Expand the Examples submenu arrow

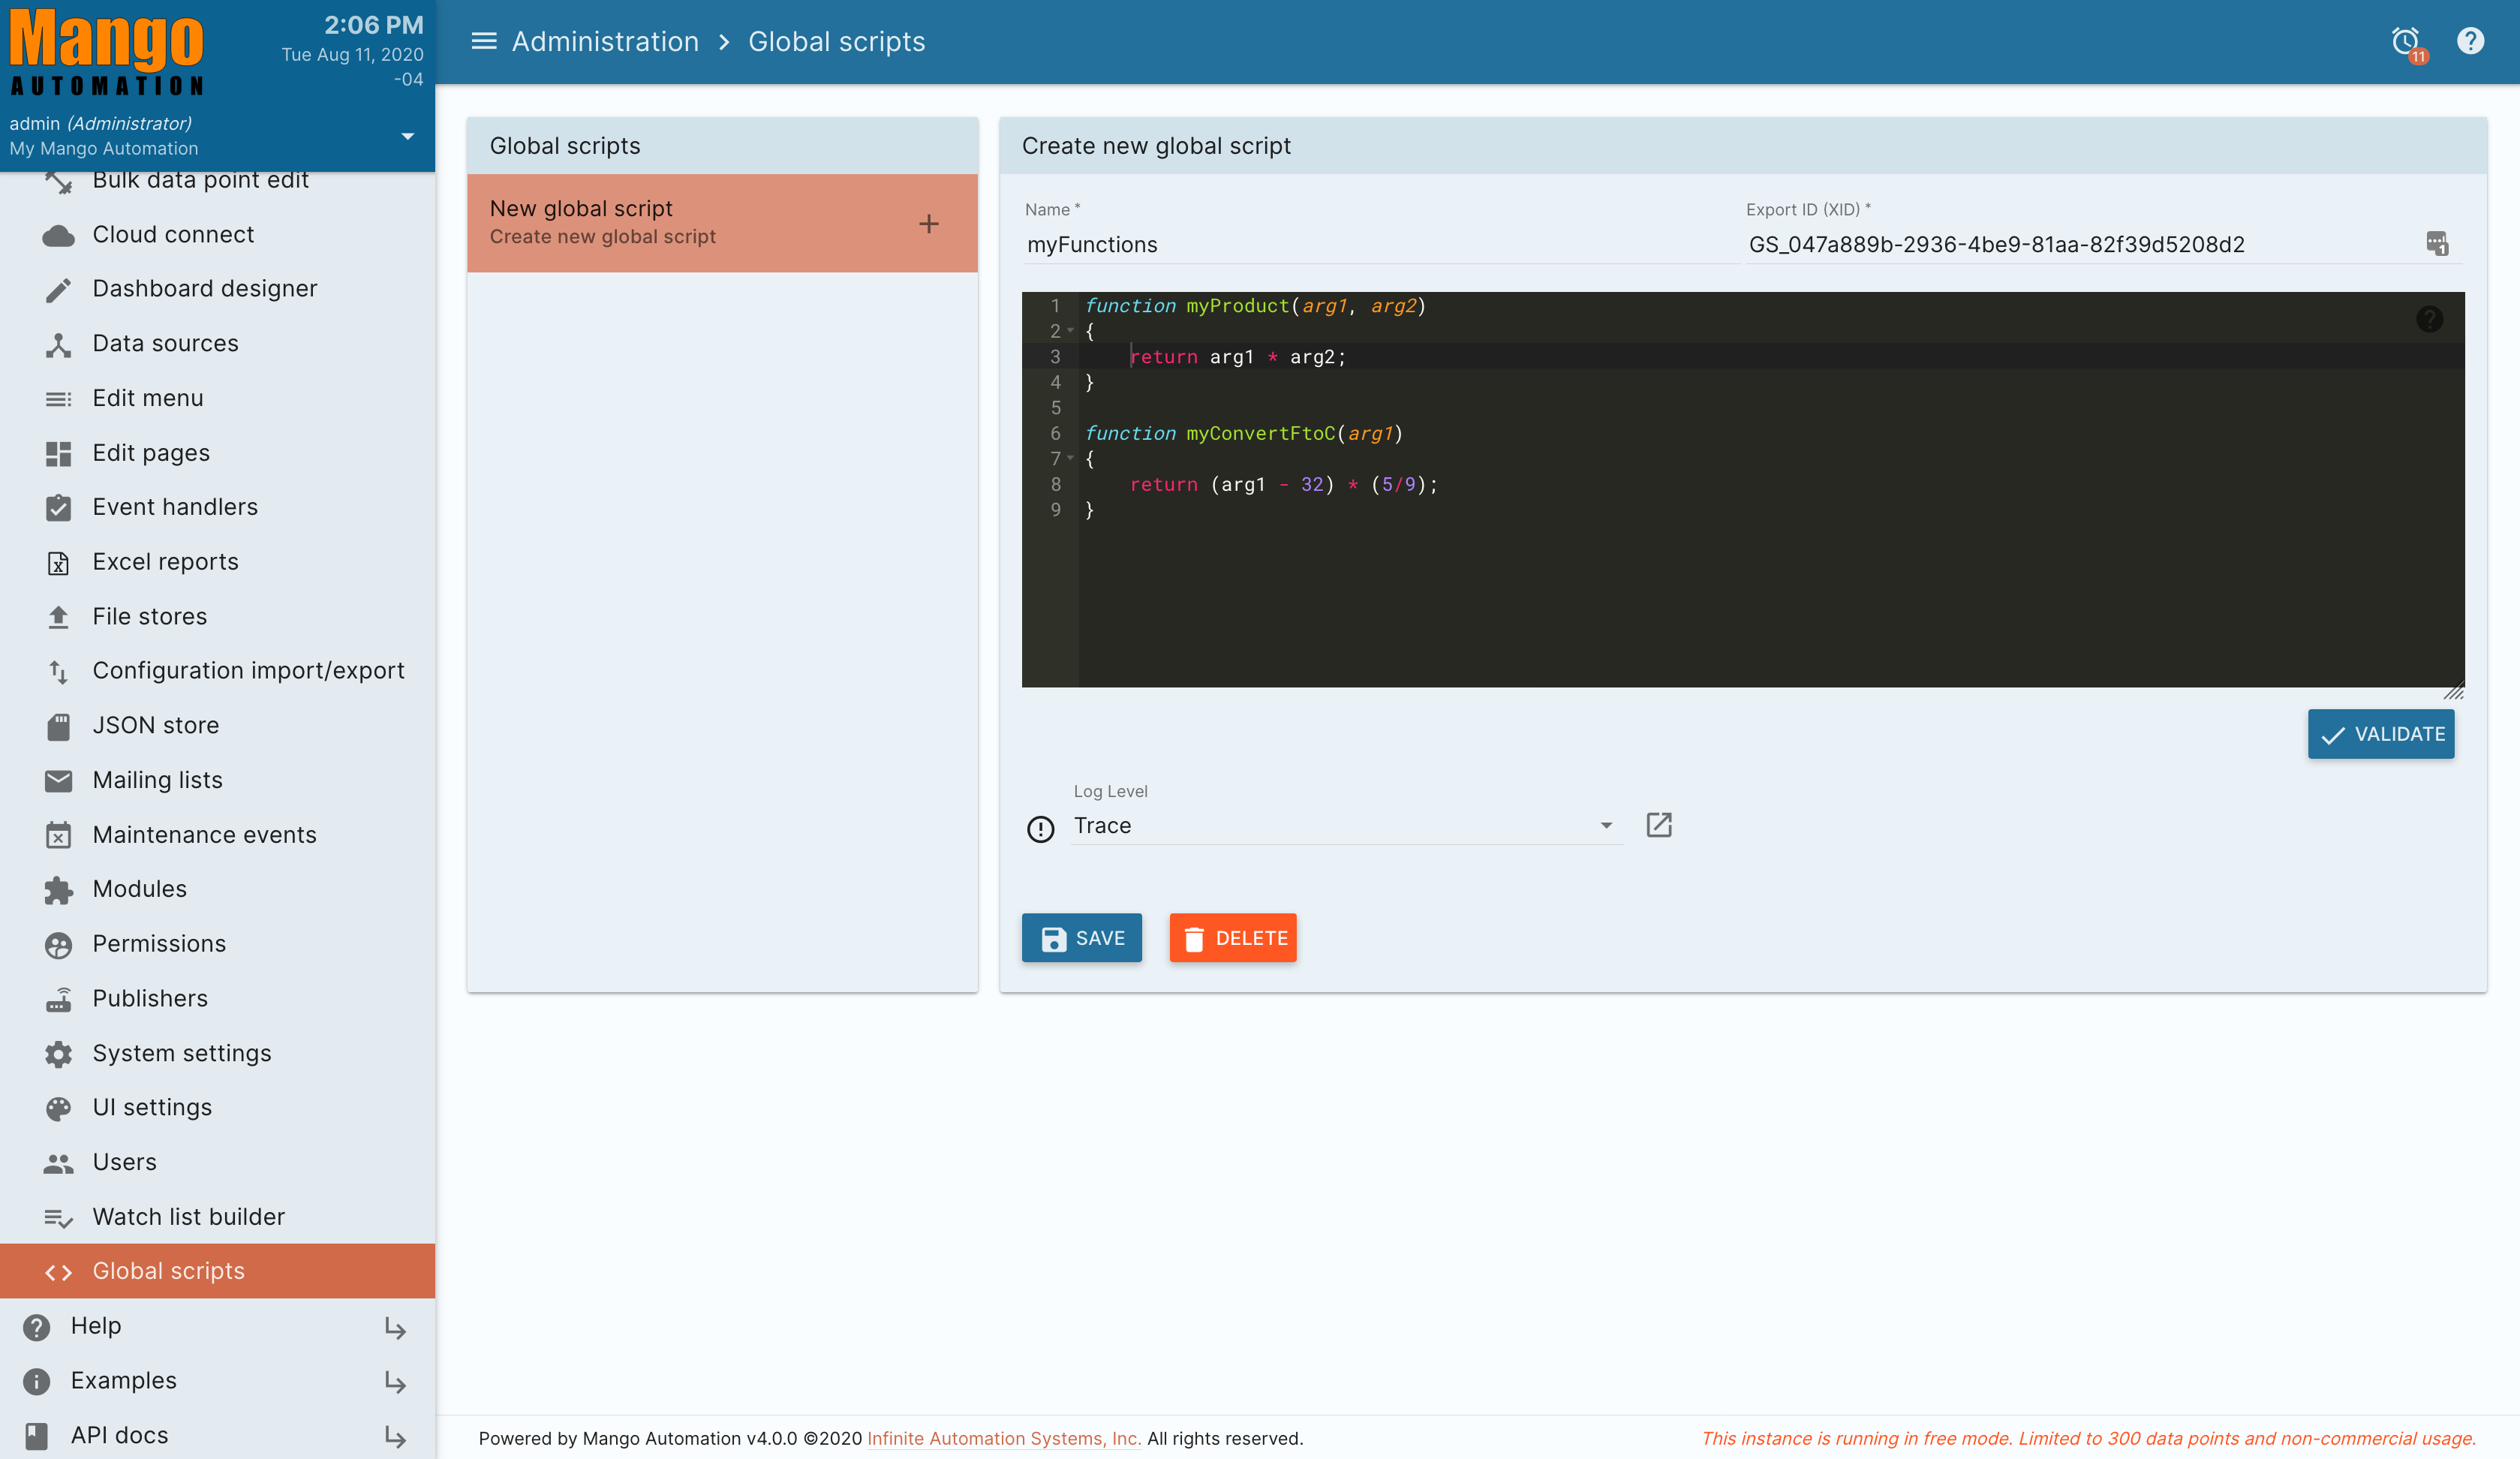click(395, 1382)
